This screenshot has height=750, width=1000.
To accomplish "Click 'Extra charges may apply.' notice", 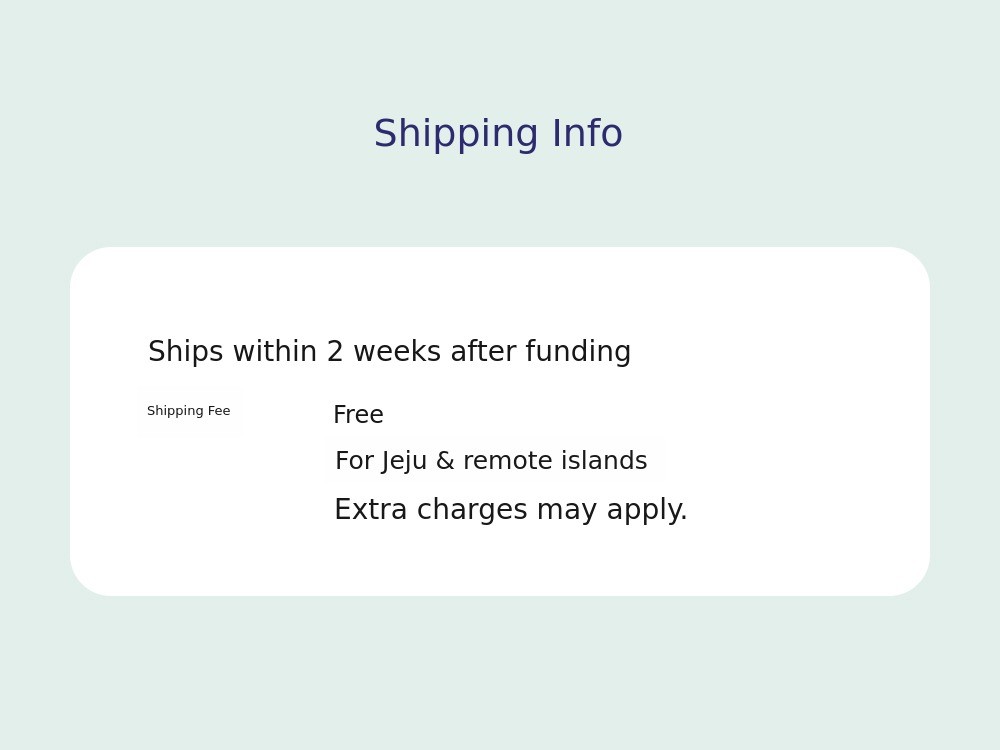I will [510, 510].
